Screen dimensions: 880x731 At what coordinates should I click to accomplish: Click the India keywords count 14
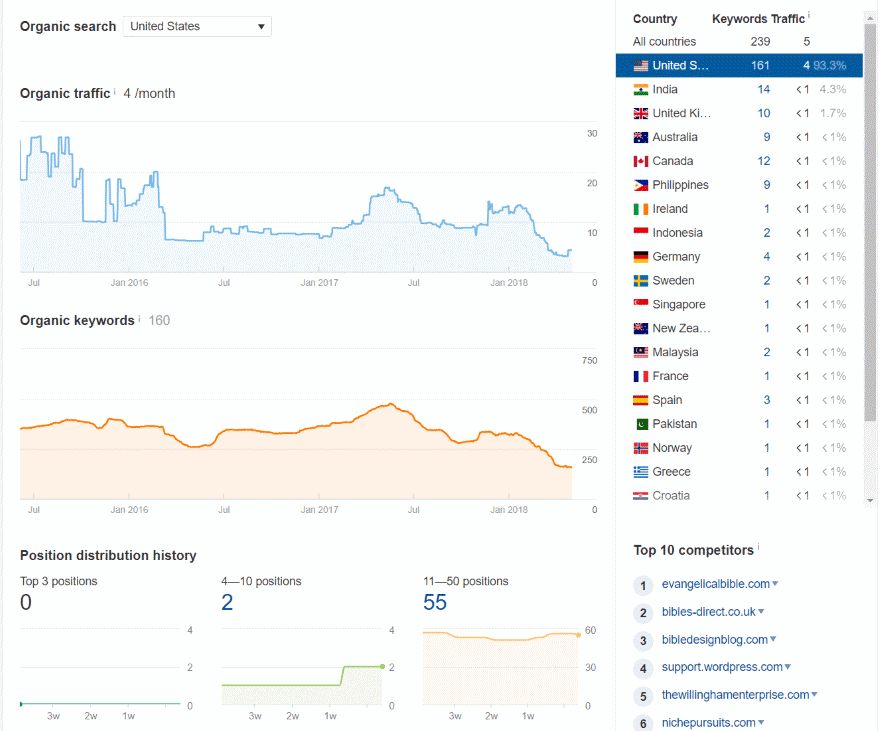[763, 90]
